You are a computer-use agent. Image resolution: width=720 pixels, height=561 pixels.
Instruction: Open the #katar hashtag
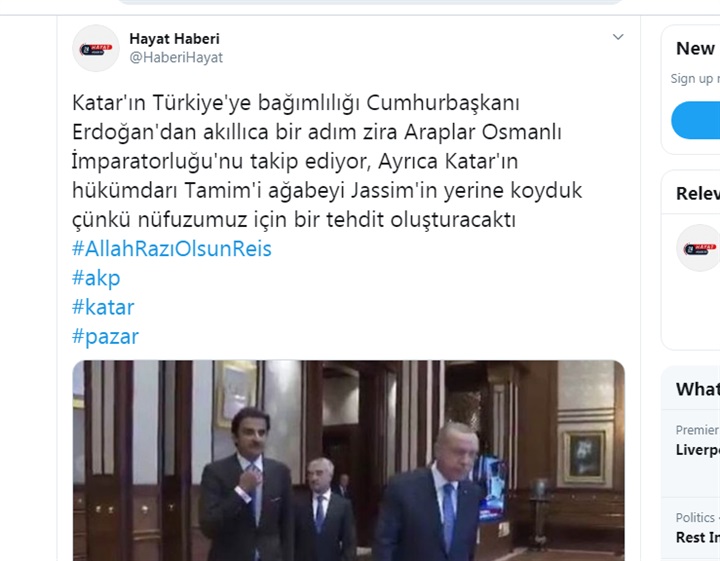pos(103,307)
